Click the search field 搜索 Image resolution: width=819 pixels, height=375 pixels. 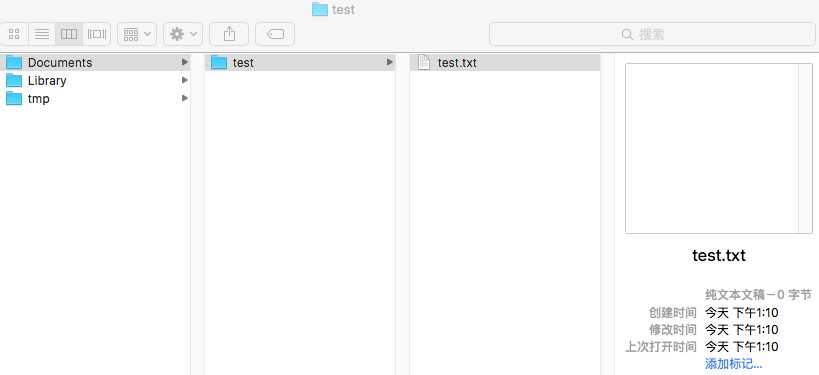pos(652,34)
